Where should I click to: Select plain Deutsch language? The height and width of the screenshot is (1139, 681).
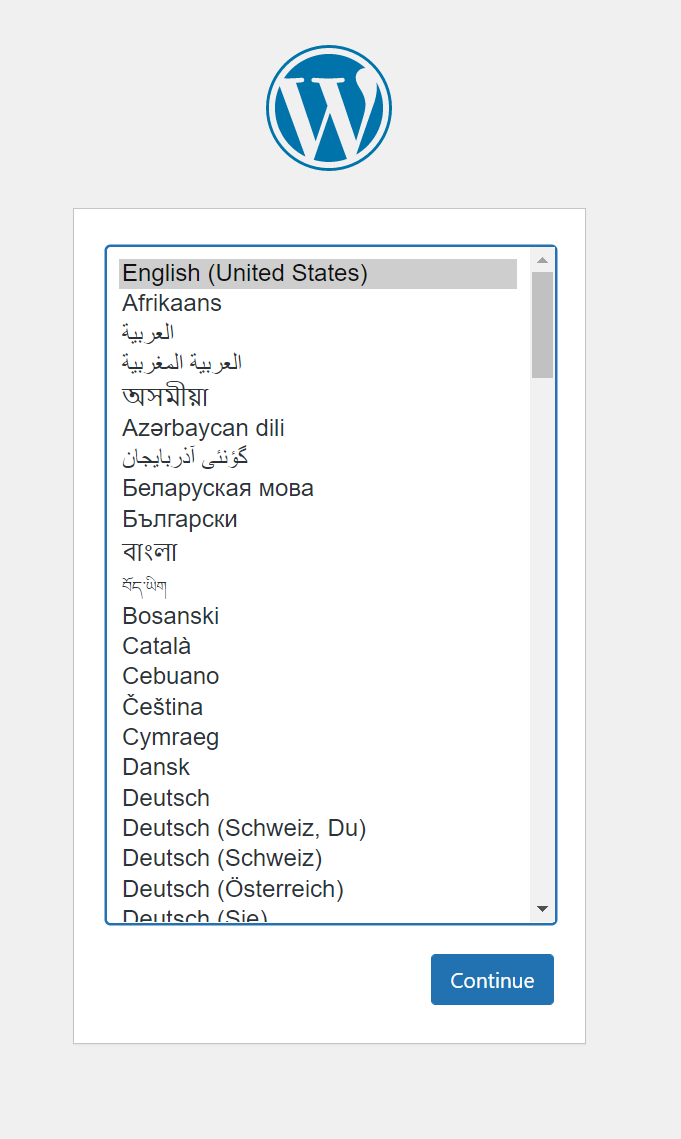click(166, 798)
